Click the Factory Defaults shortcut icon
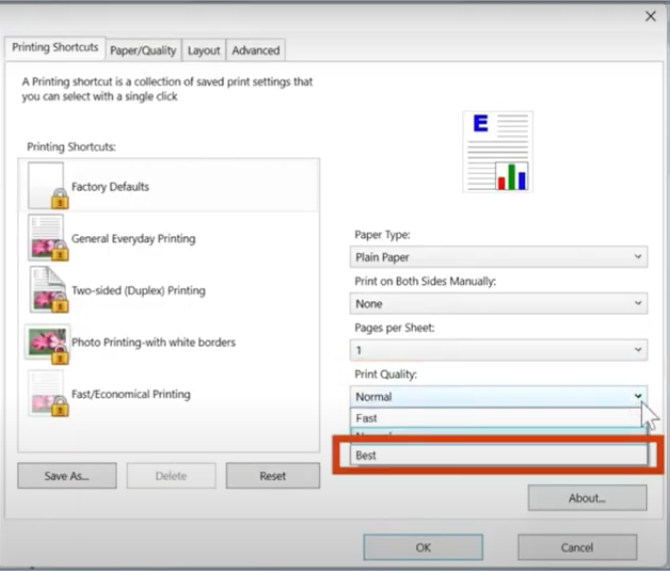670x571 pixels. click(x=48, y=185)
